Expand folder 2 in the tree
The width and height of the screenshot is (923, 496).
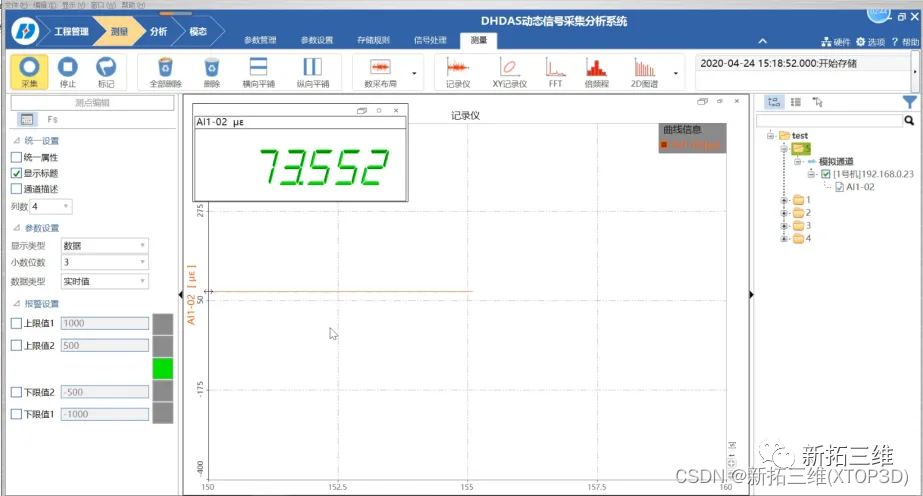tap(783, 213)
